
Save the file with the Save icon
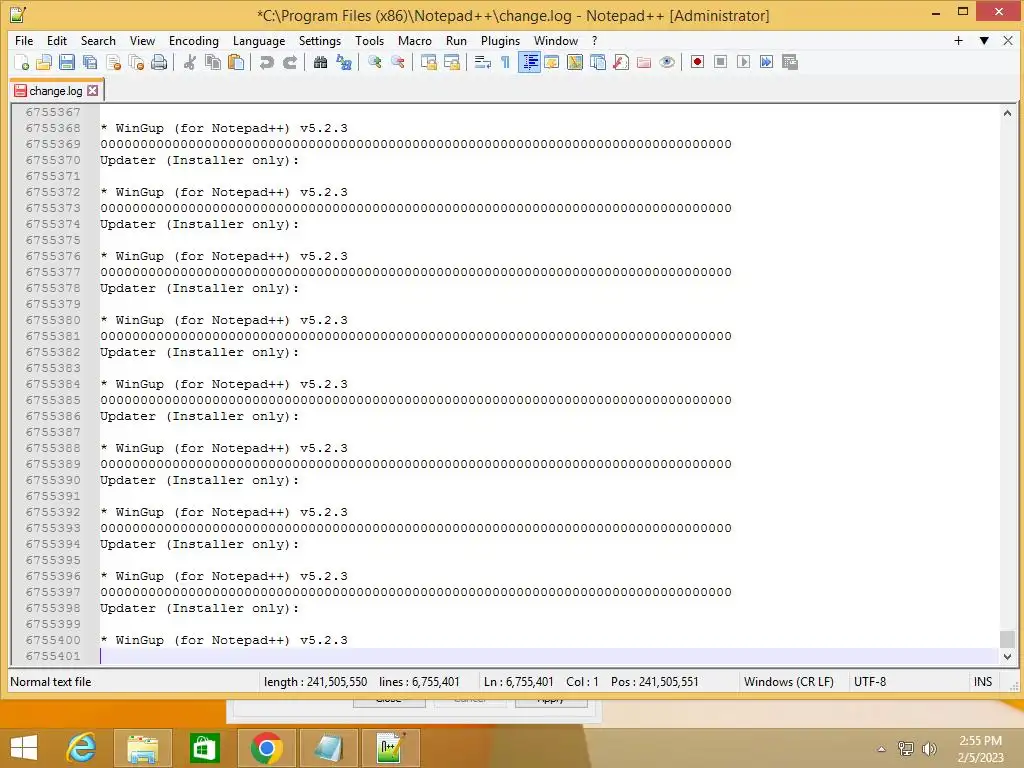[x=67, y=62]
